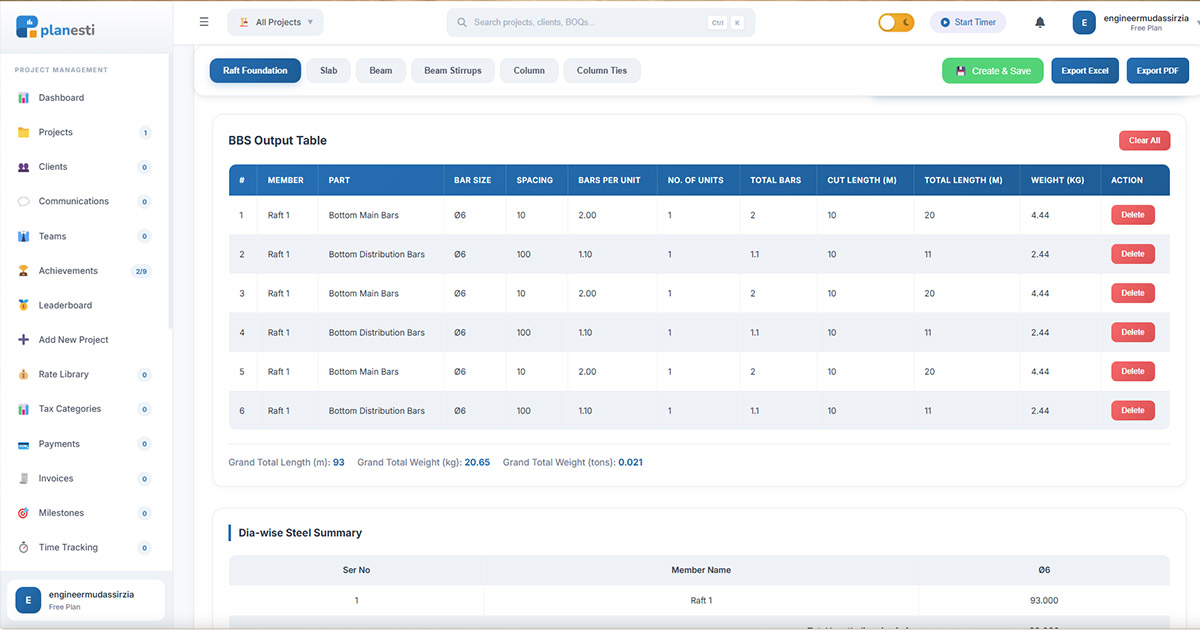
Task: Flip the theme toggle switch
Action: (896, 21)
